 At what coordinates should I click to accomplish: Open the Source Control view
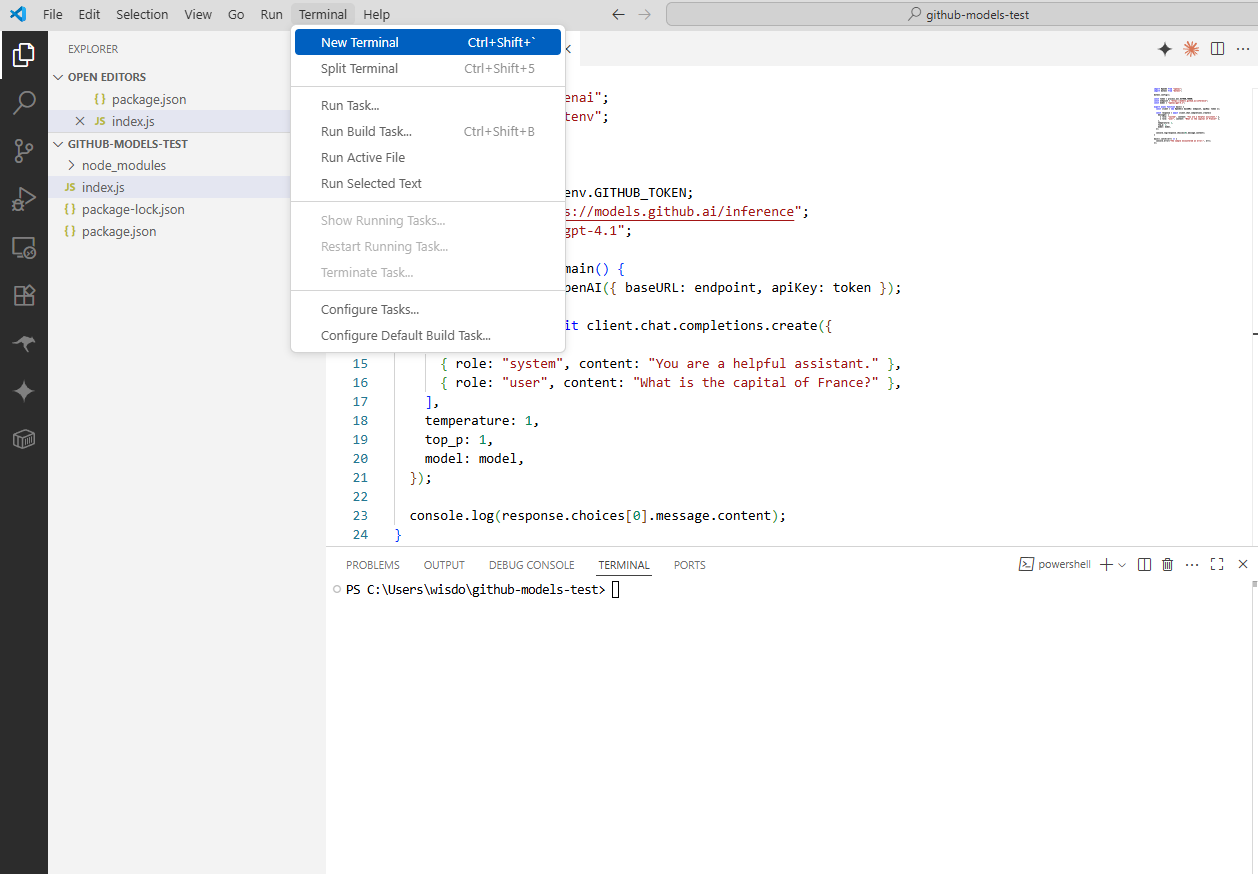[x=24, y=151]
